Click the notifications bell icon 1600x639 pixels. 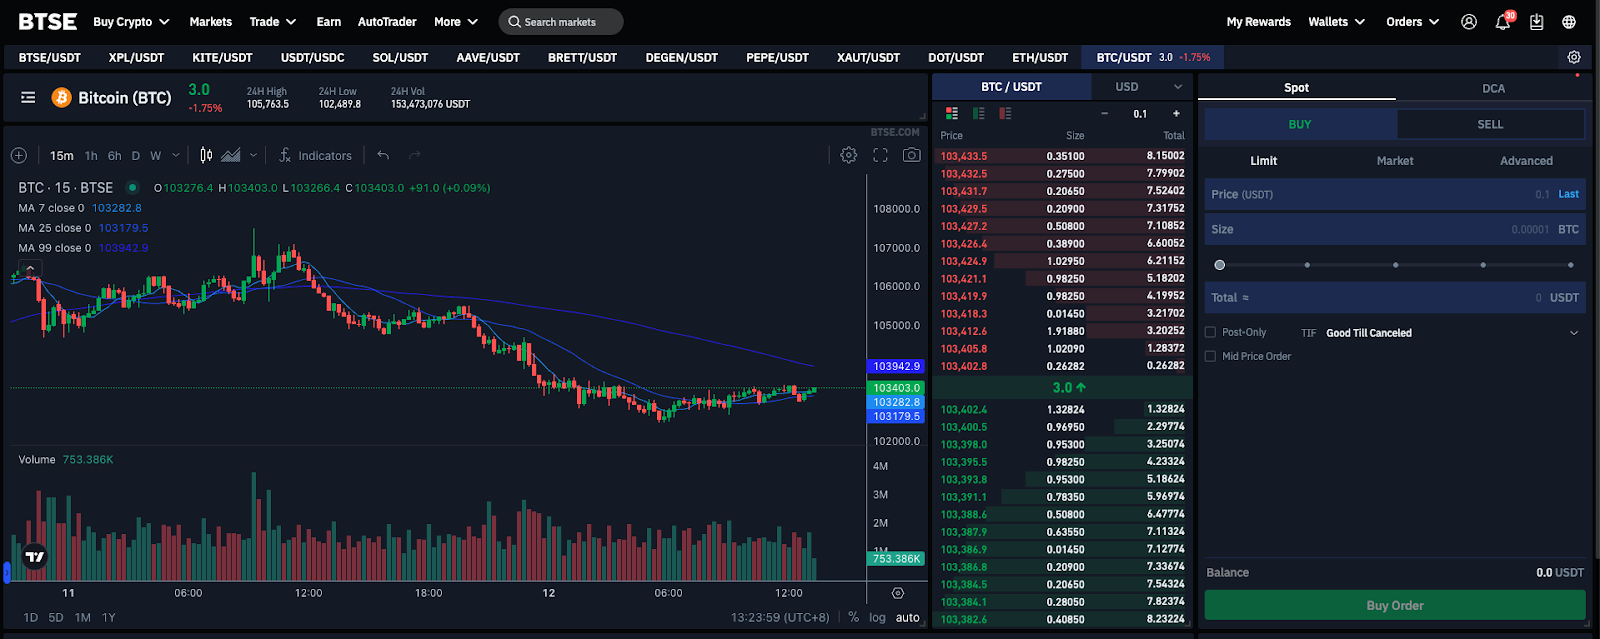click(x=1502, y=22)
